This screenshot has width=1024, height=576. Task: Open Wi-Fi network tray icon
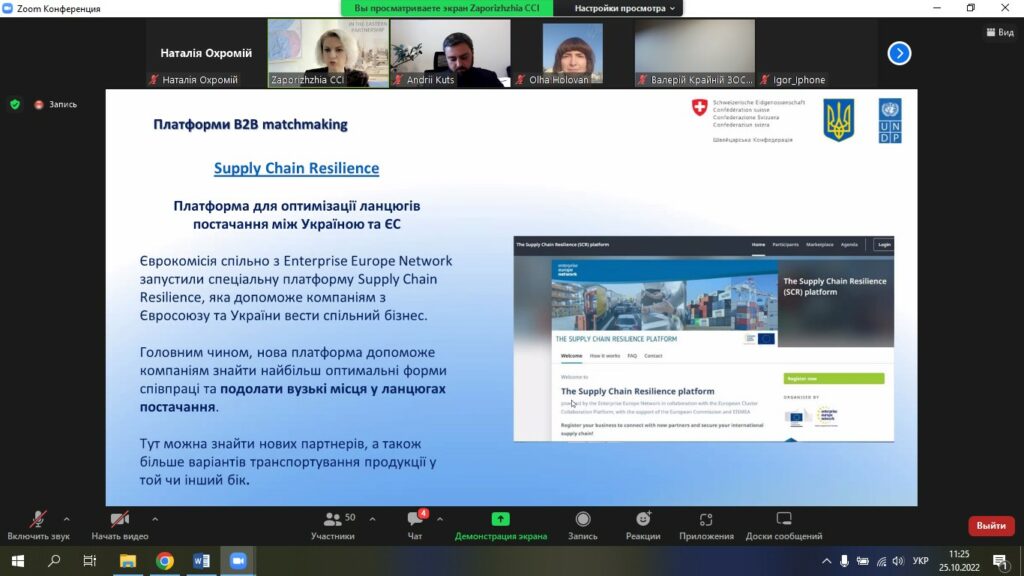(881, 561)
